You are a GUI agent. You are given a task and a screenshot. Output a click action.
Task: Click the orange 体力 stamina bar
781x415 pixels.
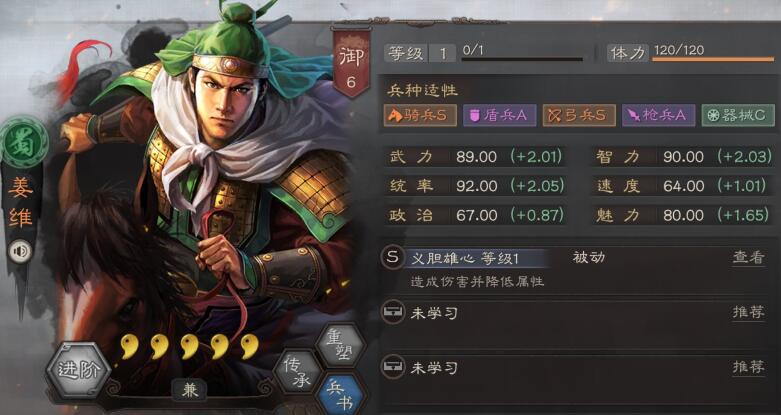713,59
